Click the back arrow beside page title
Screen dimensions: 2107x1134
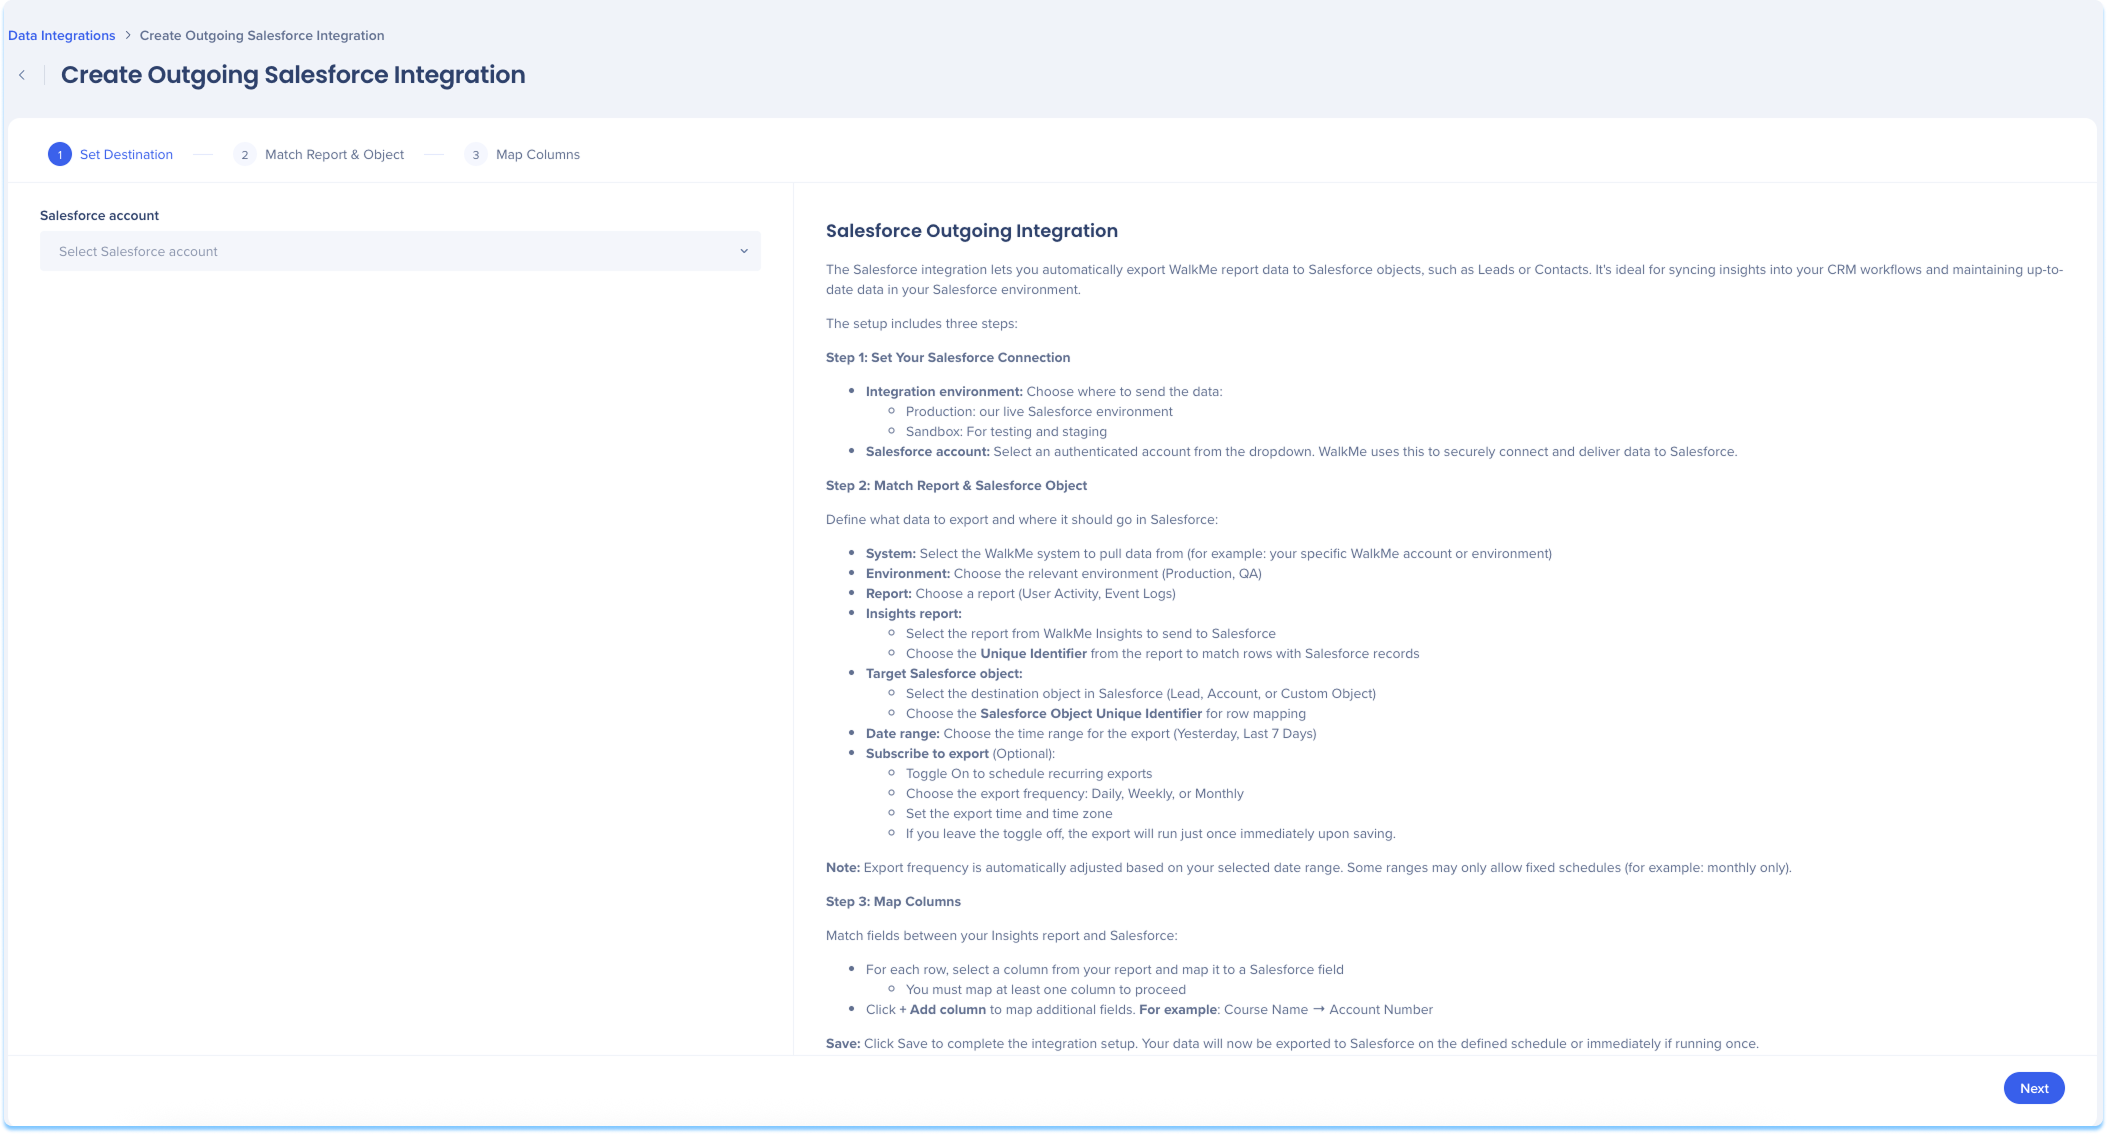[x=22, y=75]
